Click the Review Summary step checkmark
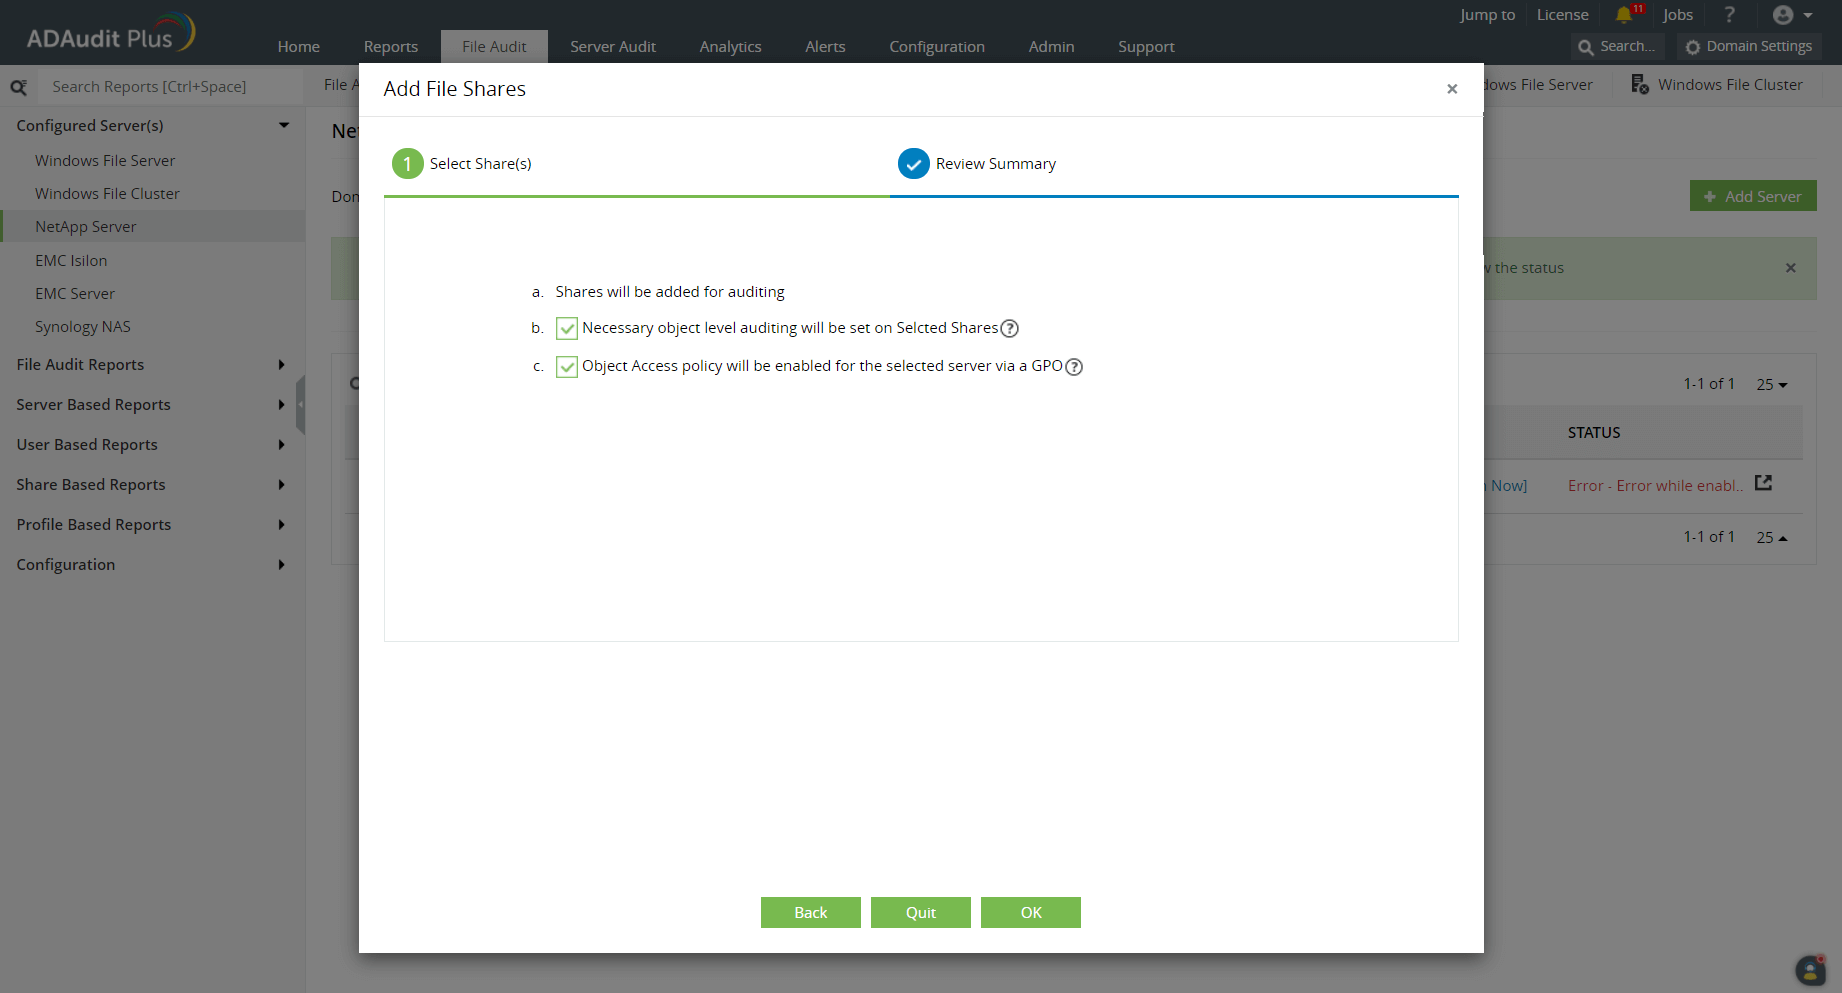 914,164
